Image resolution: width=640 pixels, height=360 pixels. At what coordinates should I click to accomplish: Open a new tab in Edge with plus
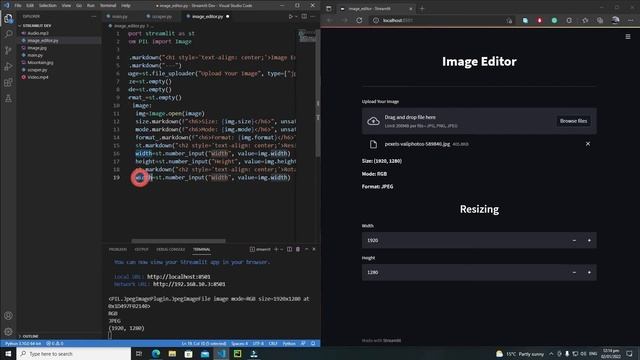tap(422, 8)
